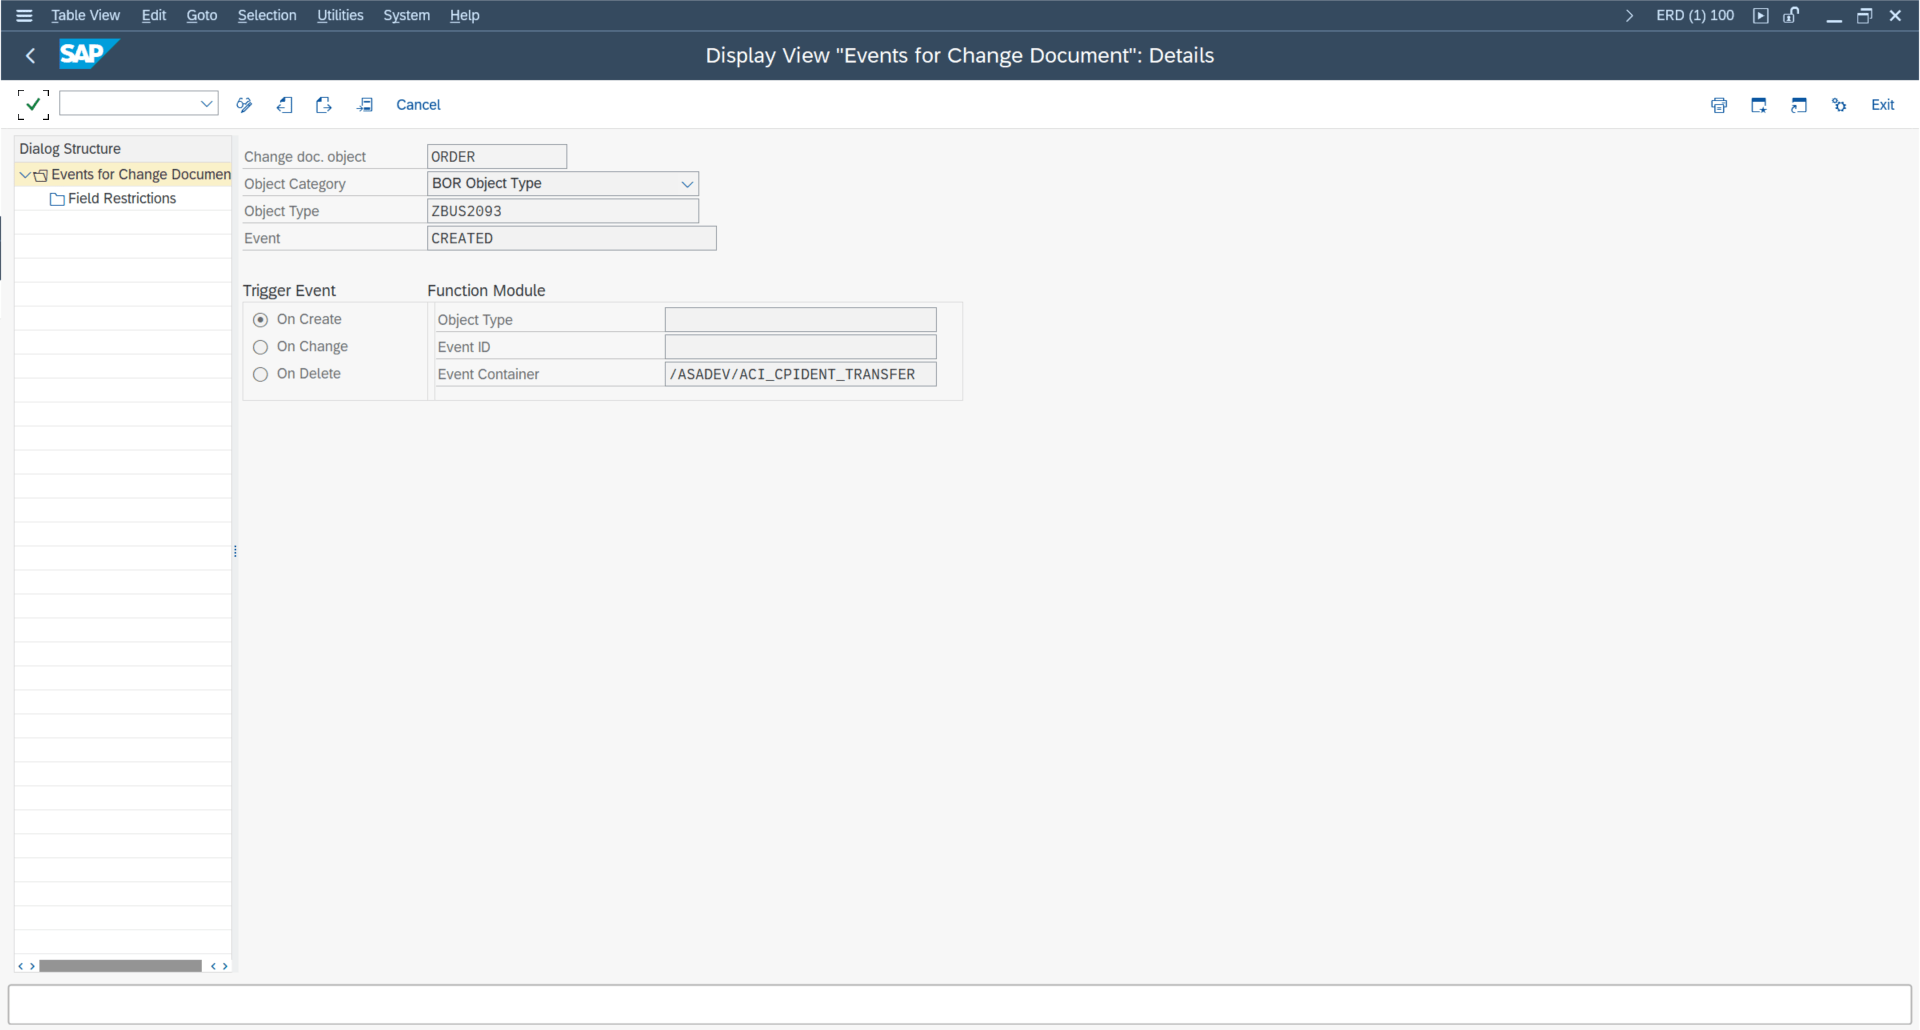Viewport: 1920px width, 1030px height.
Task: Click the Other Entry toolbar icon
Action: coord(365,105)
